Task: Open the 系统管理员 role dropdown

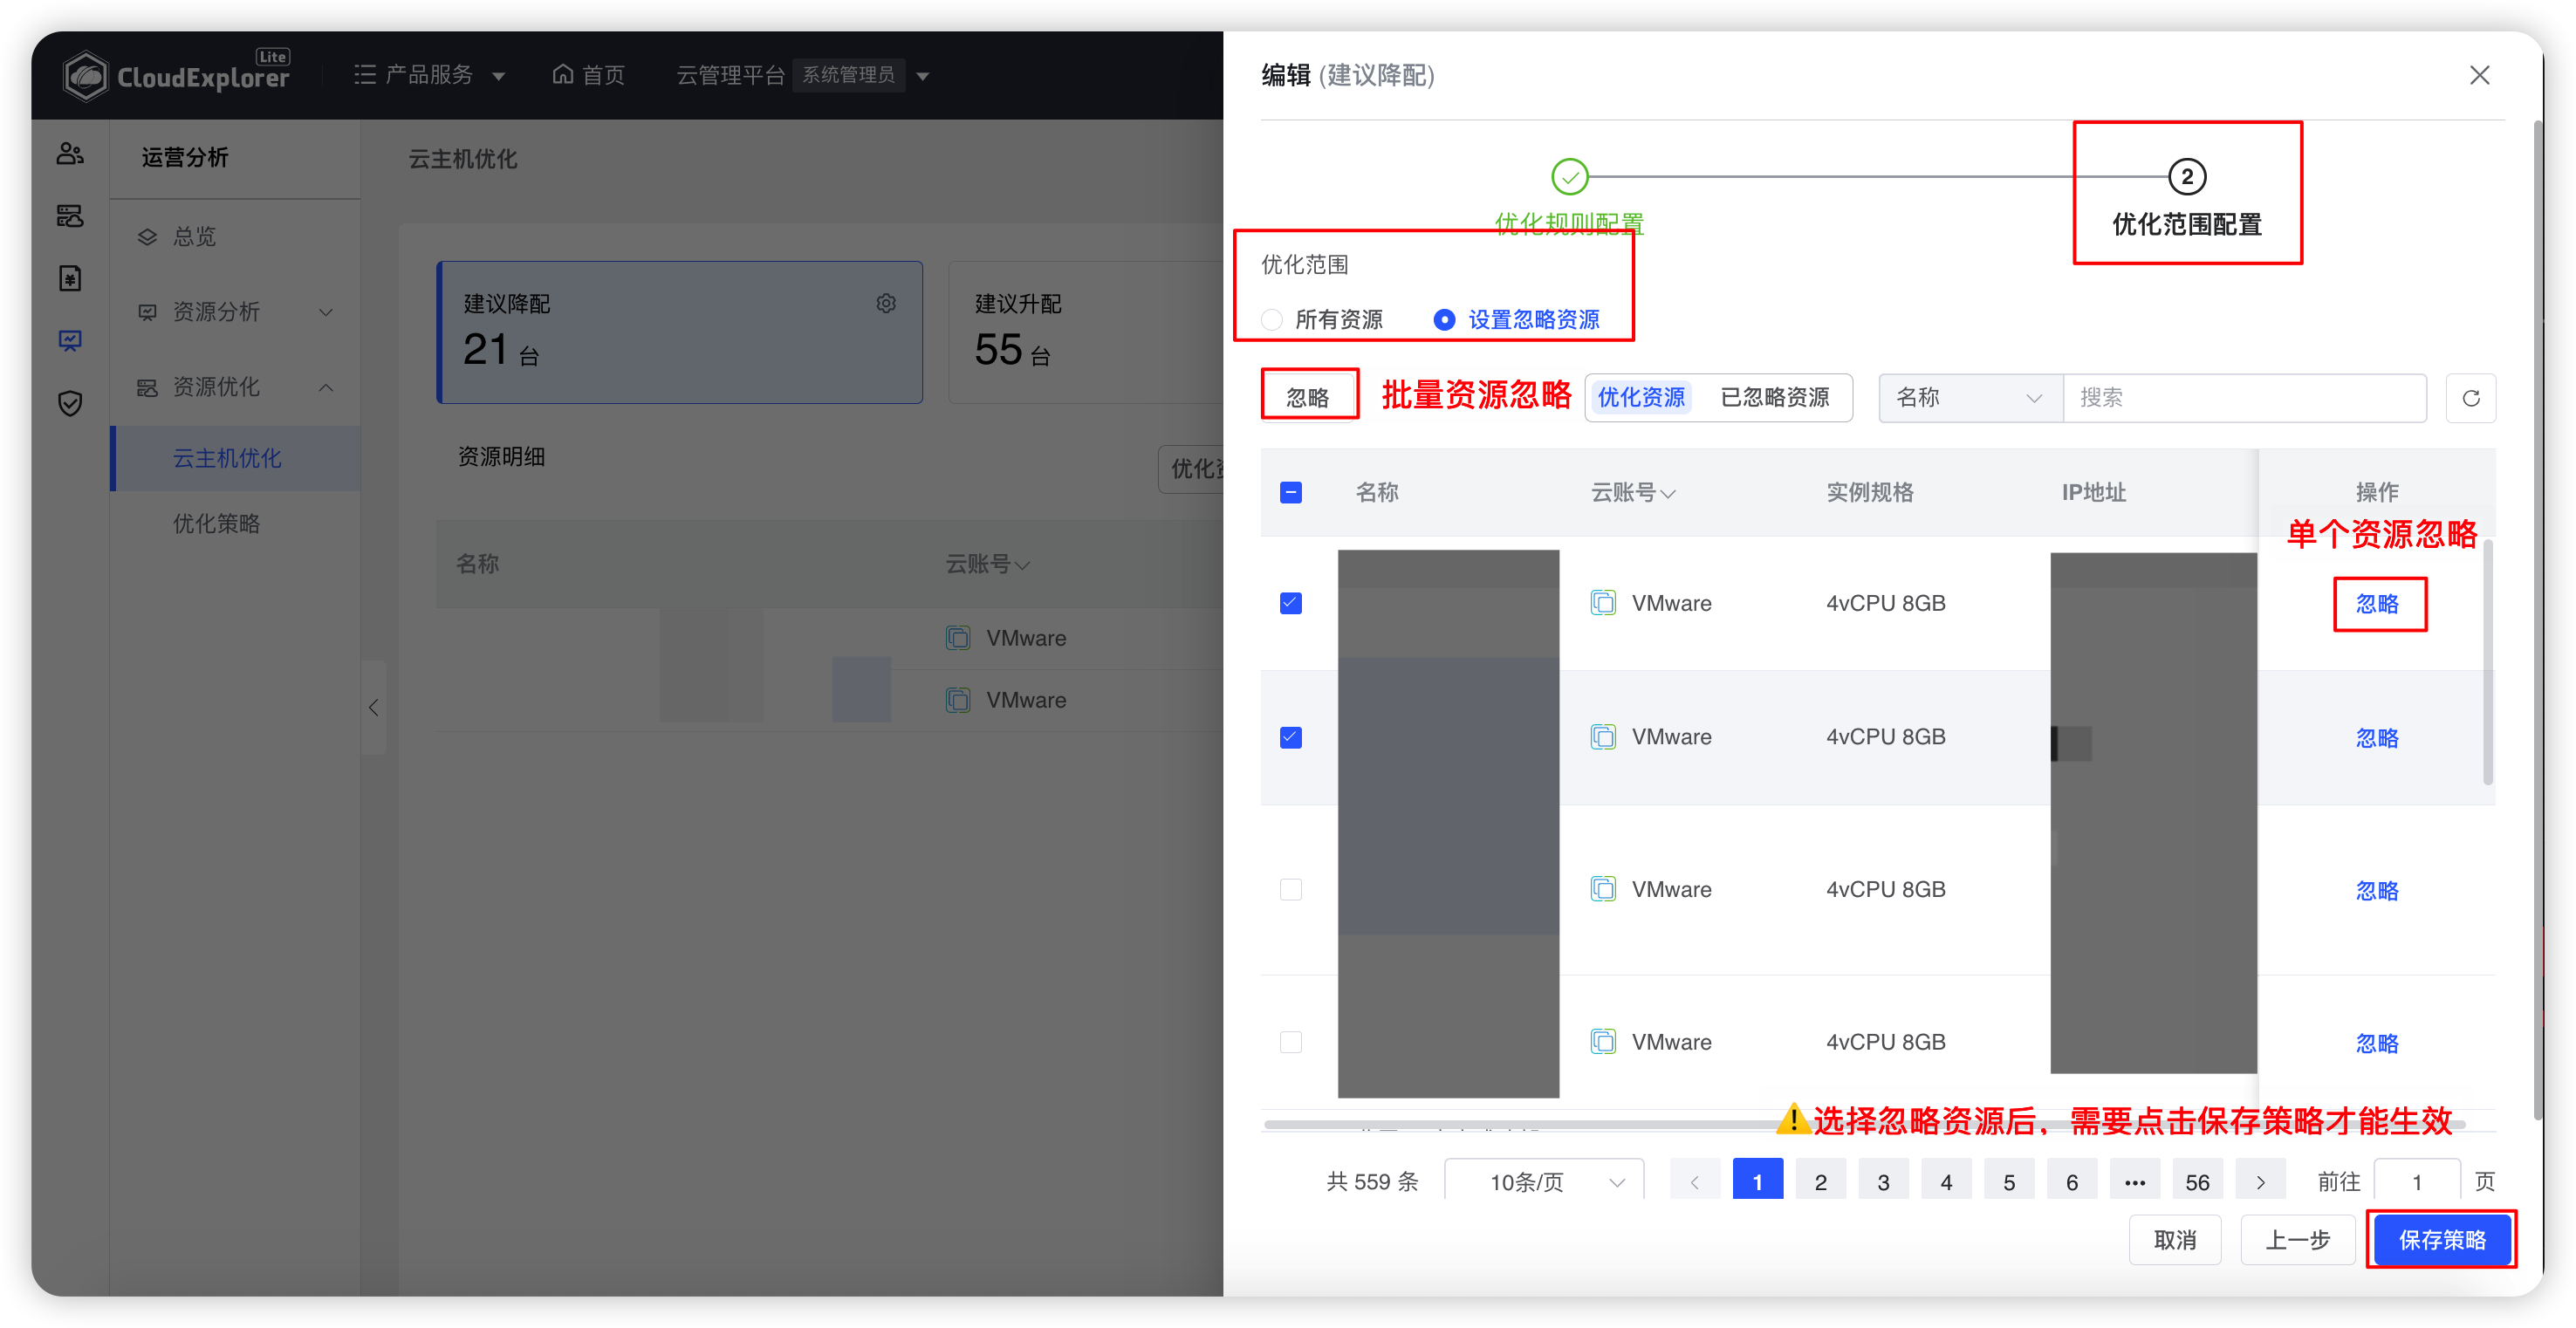Action: pos(862,75)
